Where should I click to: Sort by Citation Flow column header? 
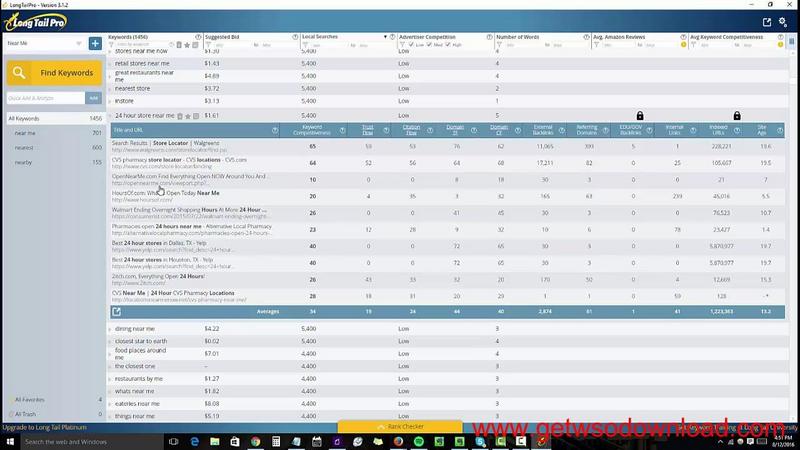411,130
